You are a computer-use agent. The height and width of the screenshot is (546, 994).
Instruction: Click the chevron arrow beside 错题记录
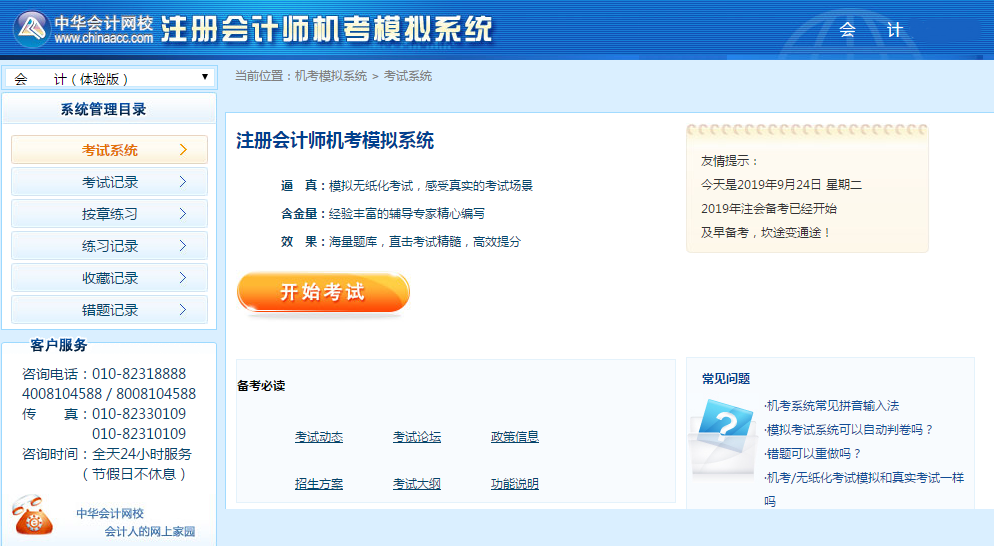click(x=183, y=309)
